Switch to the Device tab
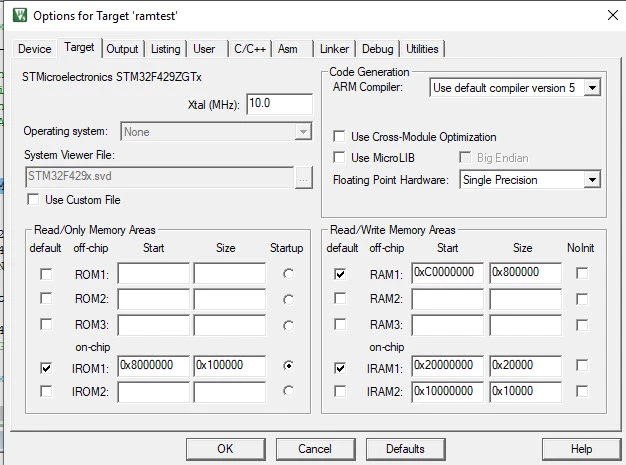 [x=35, y=49]
